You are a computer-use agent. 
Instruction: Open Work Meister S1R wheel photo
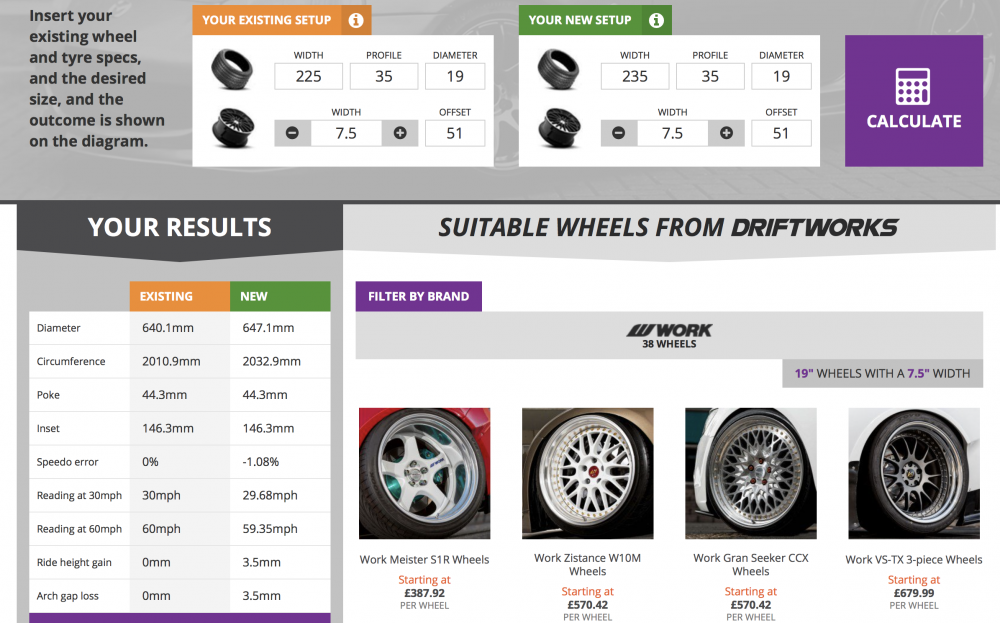pos(425,473)
